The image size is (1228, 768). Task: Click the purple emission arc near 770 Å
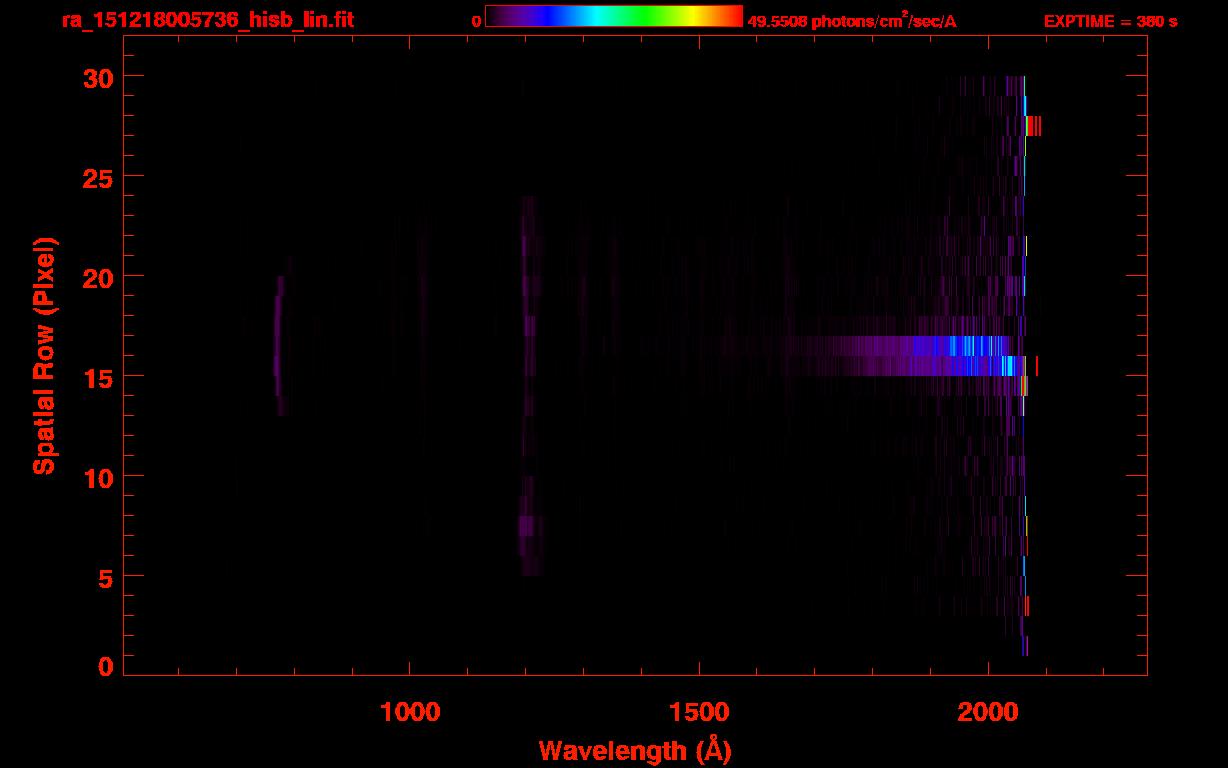tap(279, 345)
